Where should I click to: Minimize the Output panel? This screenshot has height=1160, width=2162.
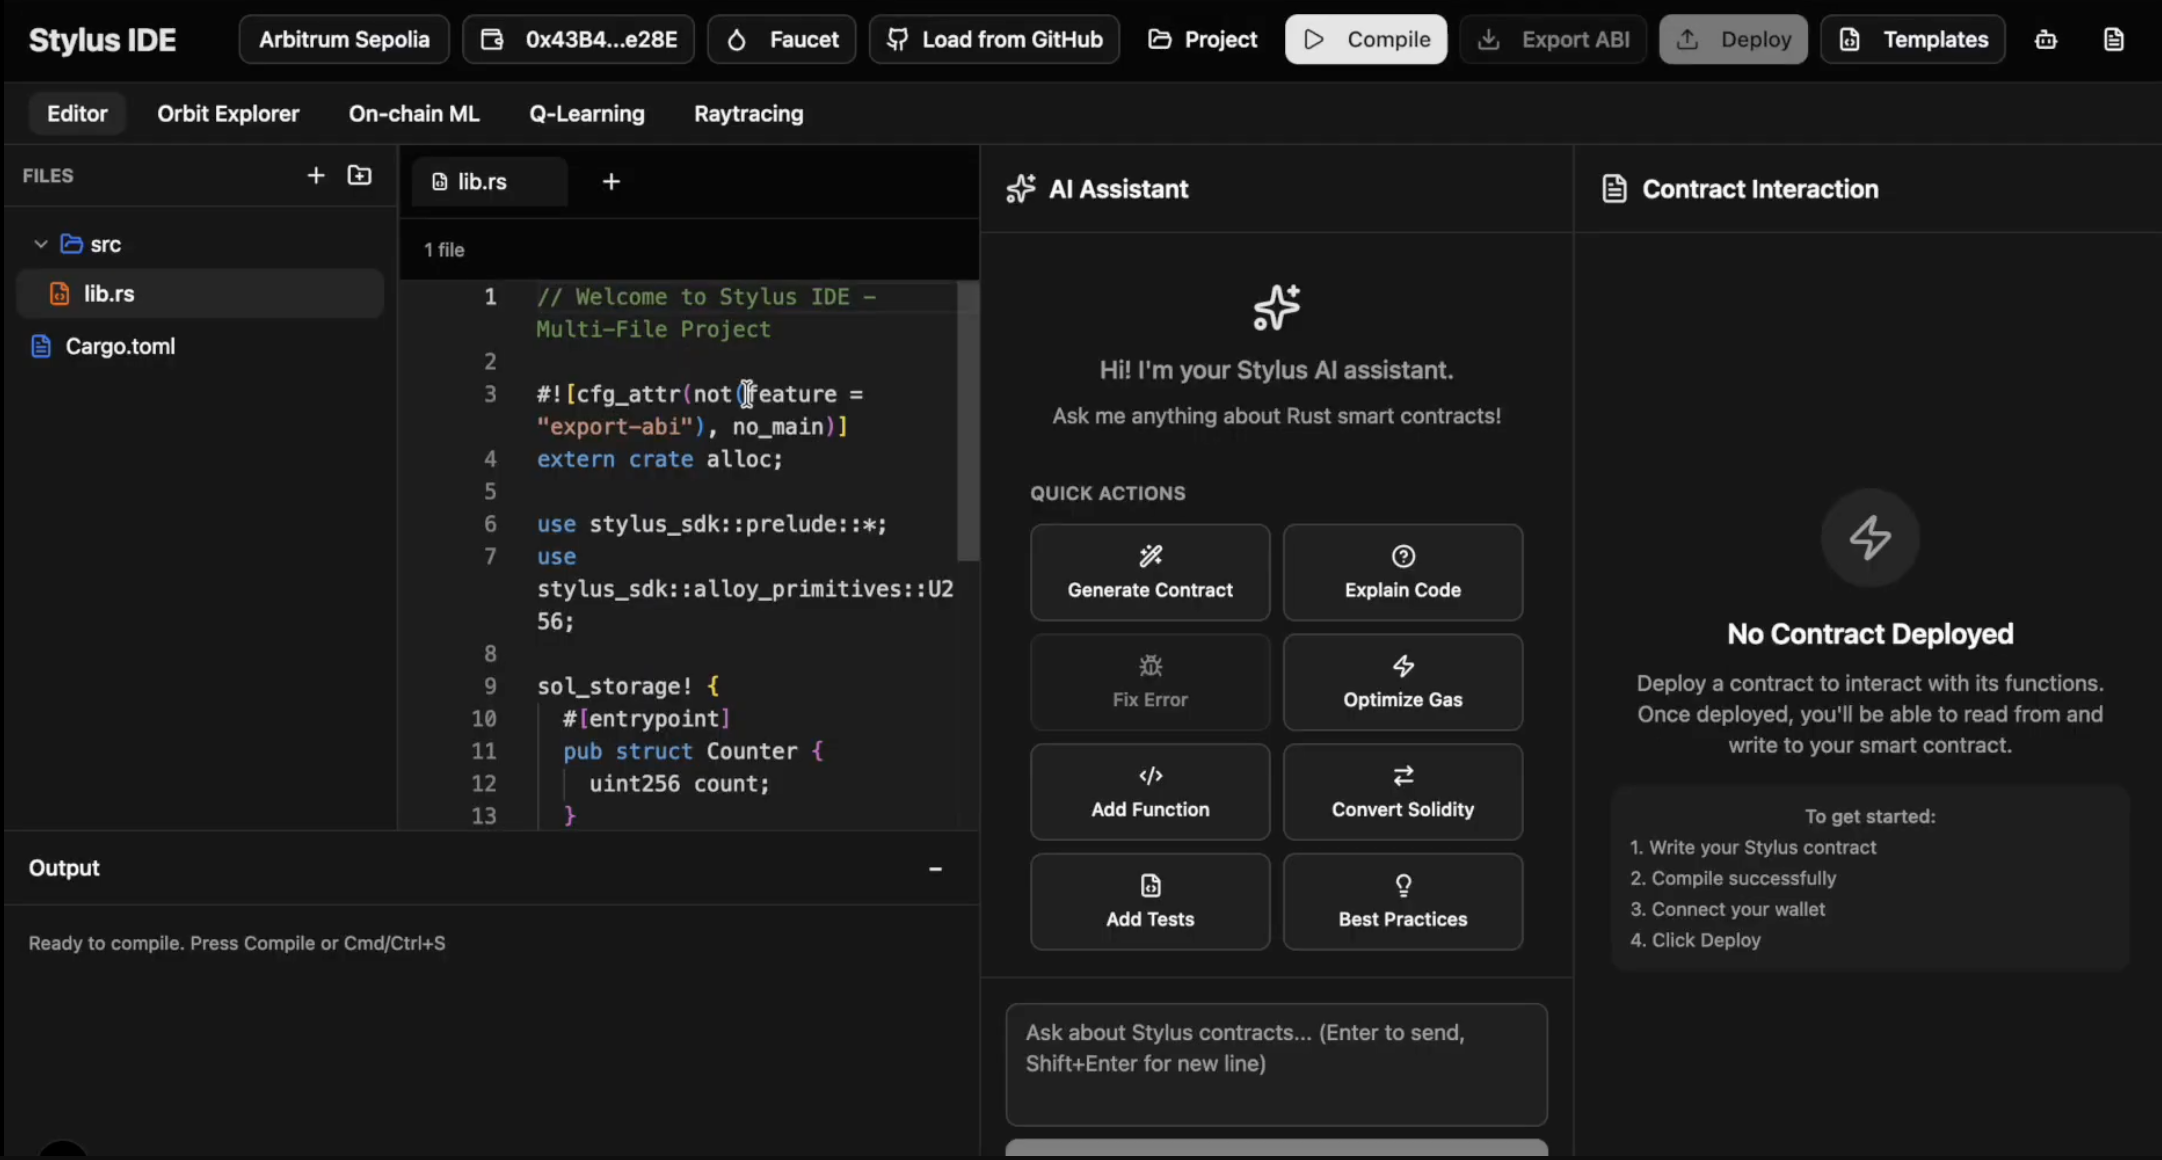pos(935,868)
